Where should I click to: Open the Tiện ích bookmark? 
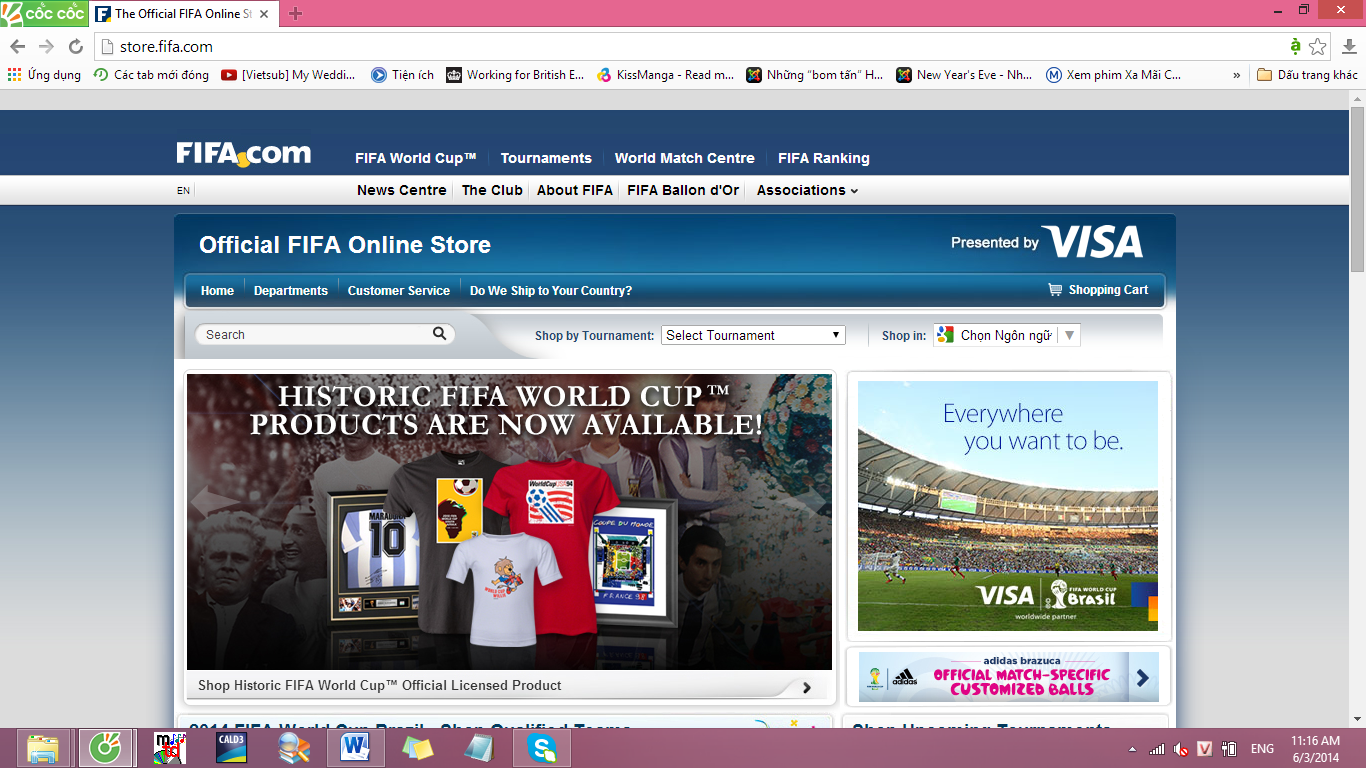(x=403, y=75)
